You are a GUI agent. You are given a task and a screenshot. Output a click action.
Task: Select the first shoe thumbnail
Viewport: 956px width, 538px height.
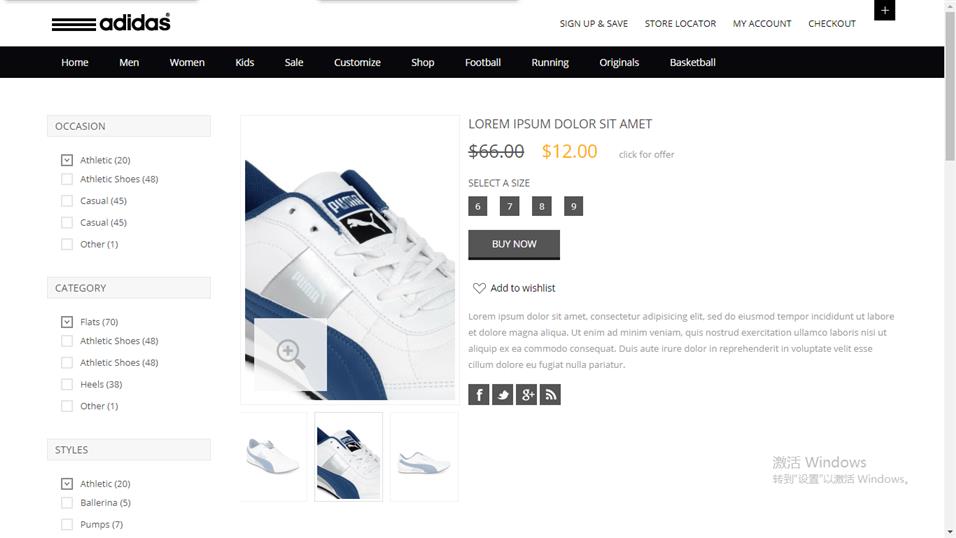[x=274, y=457]
